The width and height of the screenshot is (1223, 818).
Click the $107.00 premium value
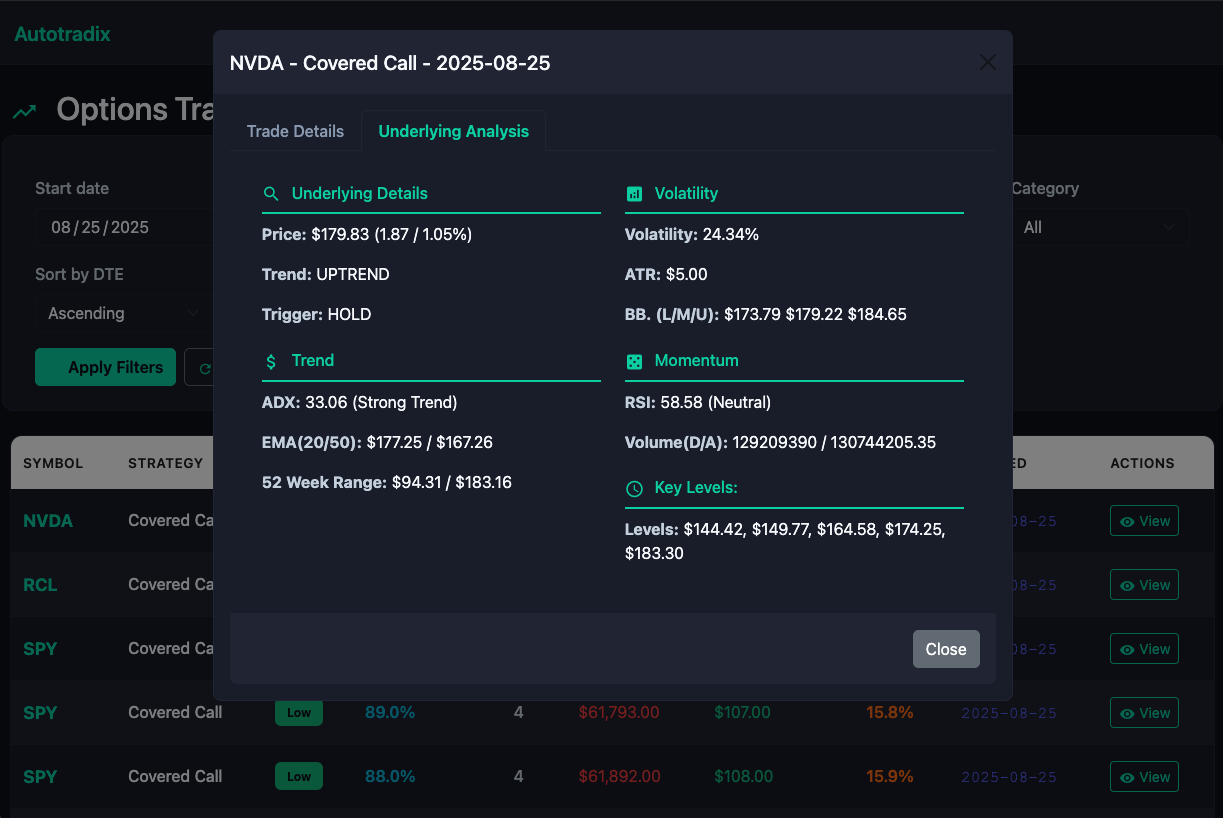coord(743,713)
